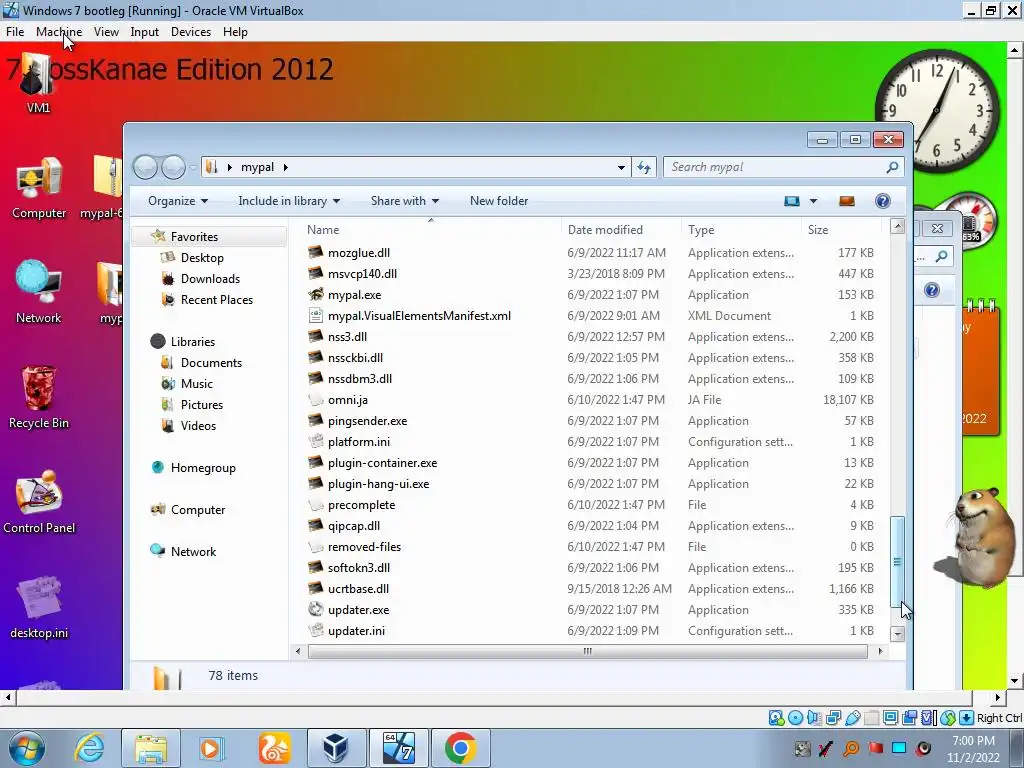
Task: Click the Explorer back button
Action: pyautogui.click(x=145, y=167)
